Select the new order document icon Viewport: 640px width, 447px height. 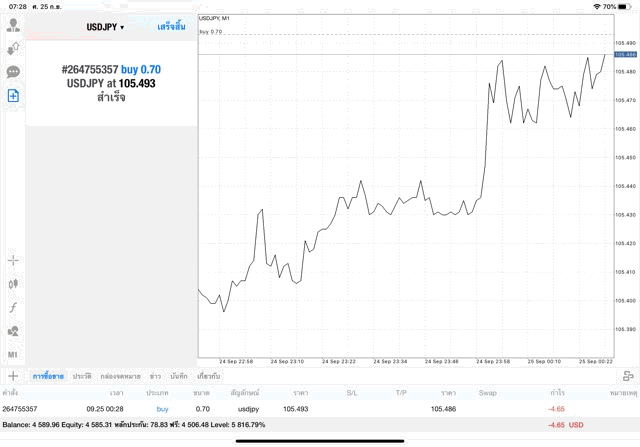point(13,96)
